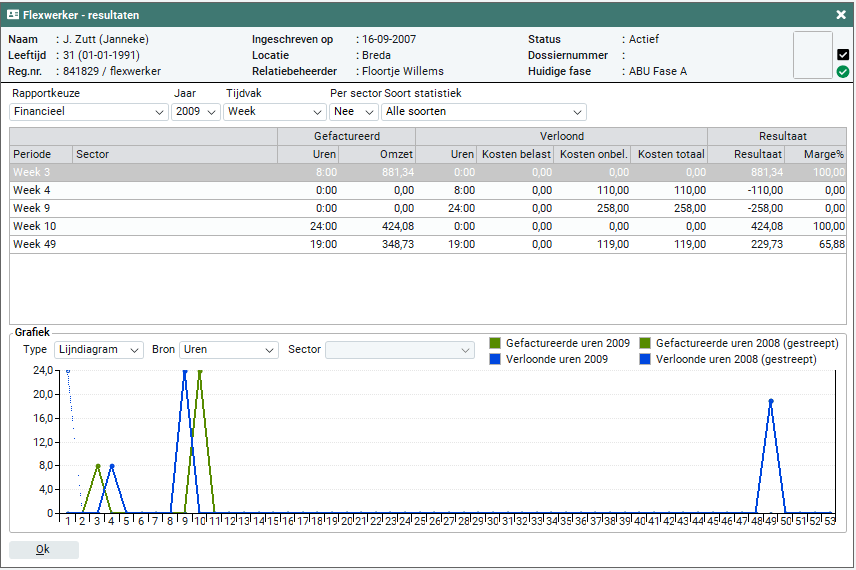Image resolution: width=856 pixels, height=570 pixels.
Task: Click Verloonde uren 2008 (gestreept) legend swatch
Action: coord(645,359)
